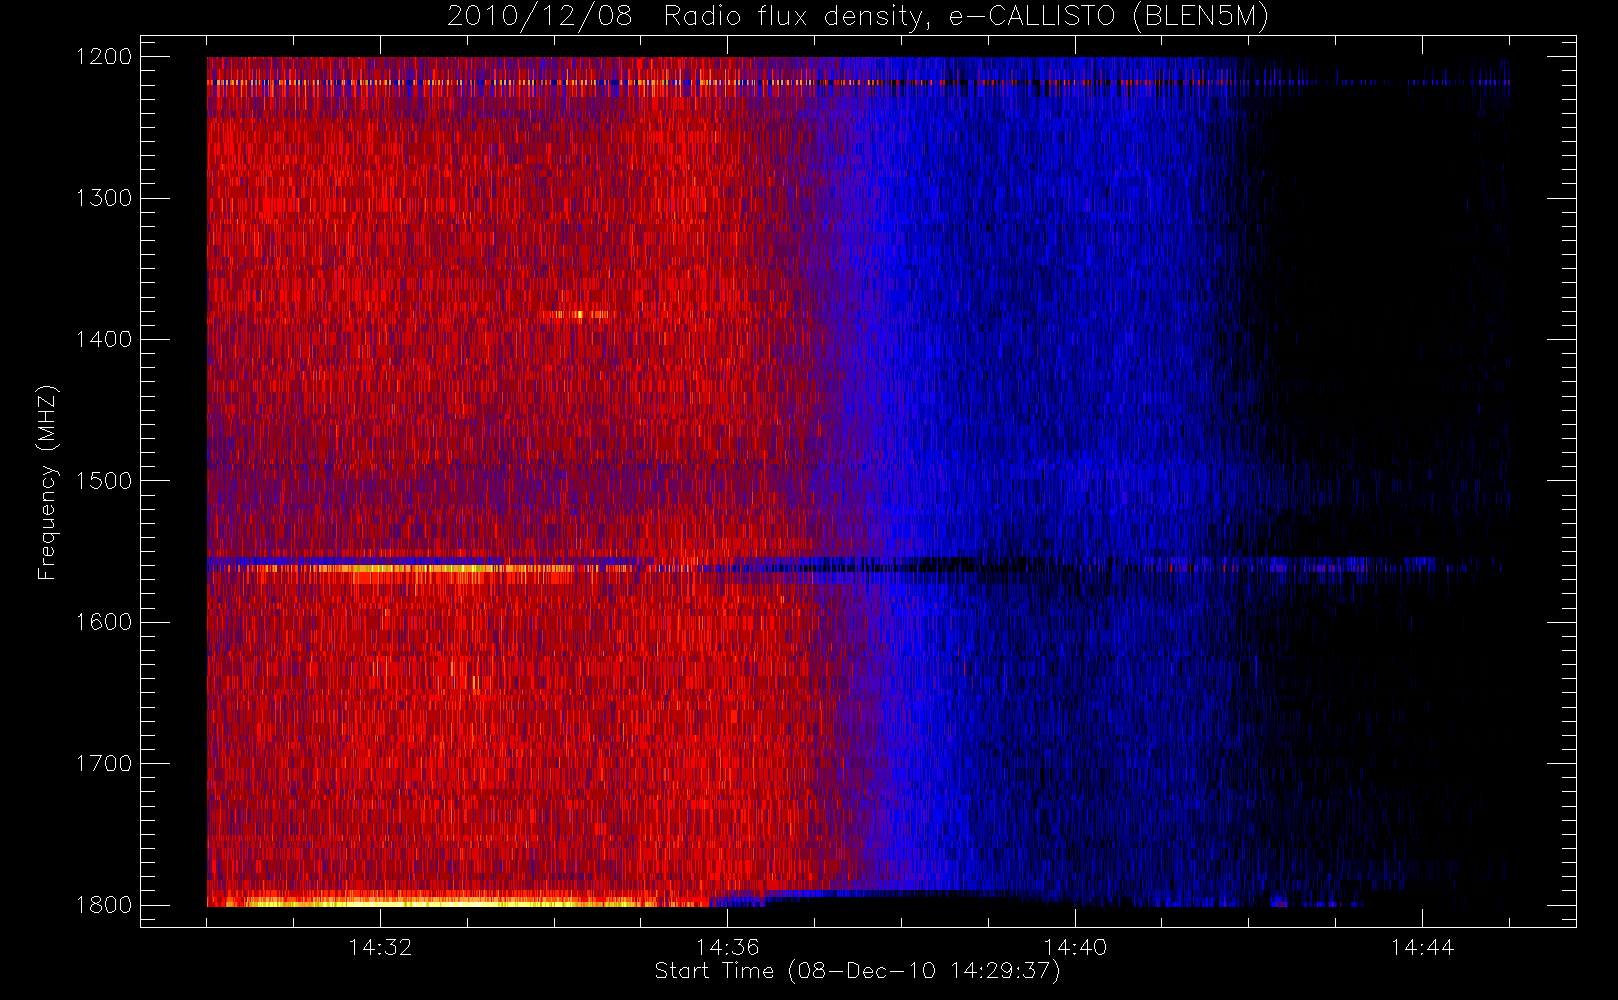Click the plot title '2010/12/08 Radio flux density'
This screenshot has height=1000, width=1618.
858,17
